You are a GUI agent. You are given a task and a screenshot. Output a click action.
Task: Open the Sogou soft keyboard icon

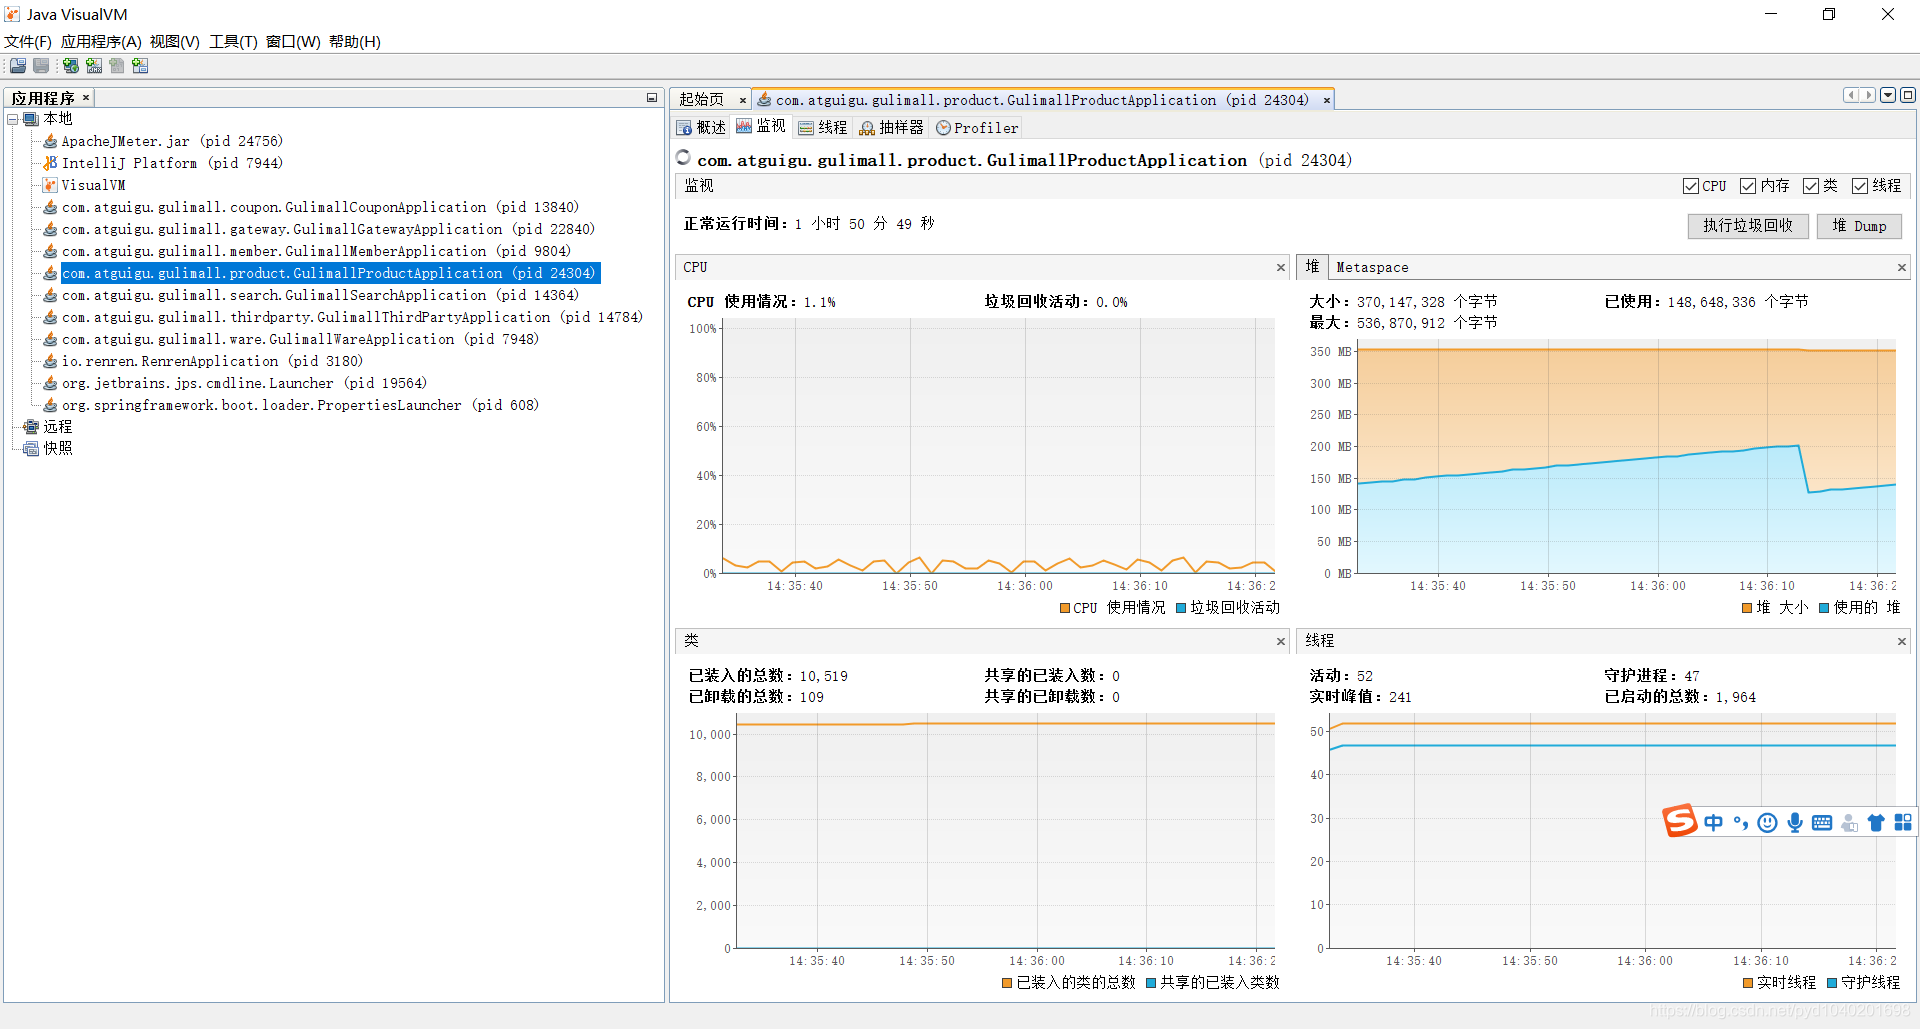click(1822, 822)
